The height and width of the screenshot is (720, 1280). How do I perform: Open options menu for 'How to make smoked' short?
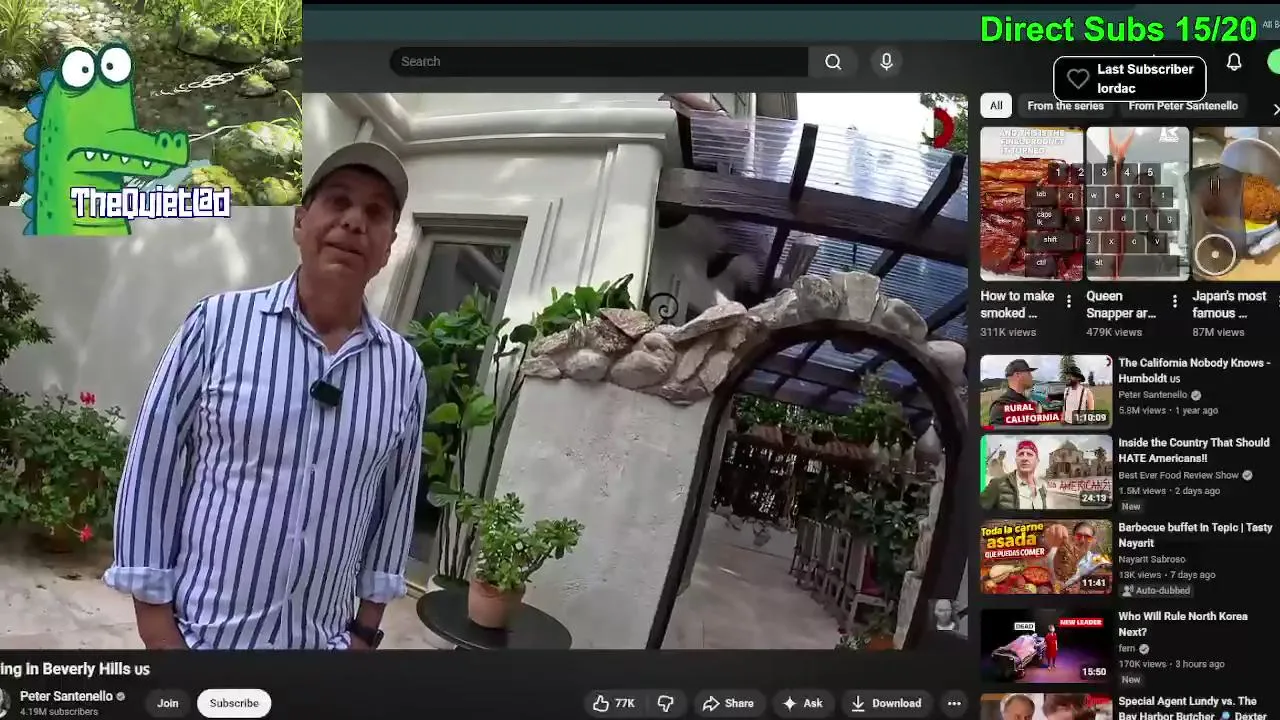1069,300
